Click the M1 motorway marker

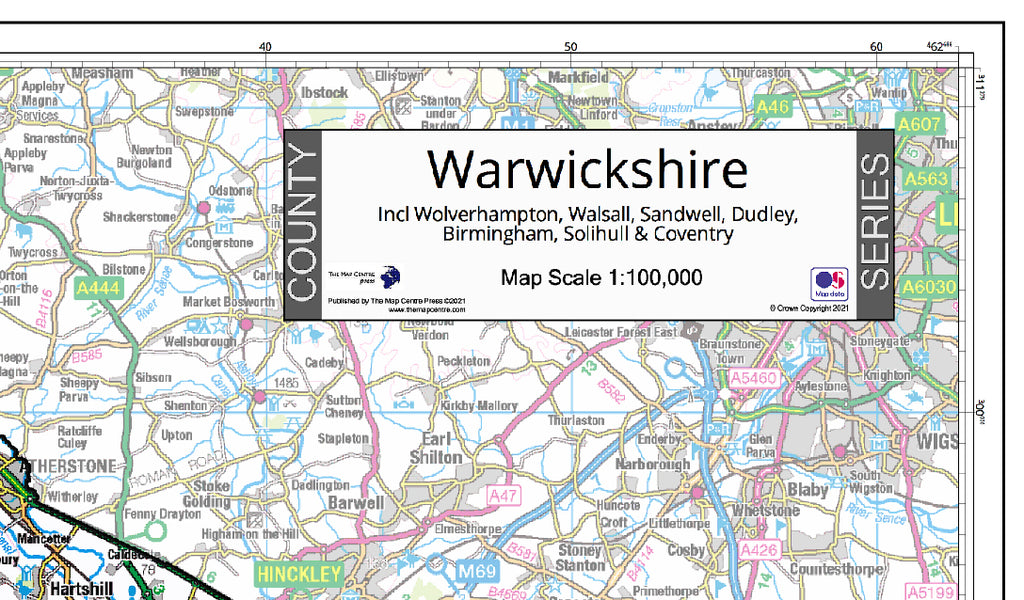[516, 124]
